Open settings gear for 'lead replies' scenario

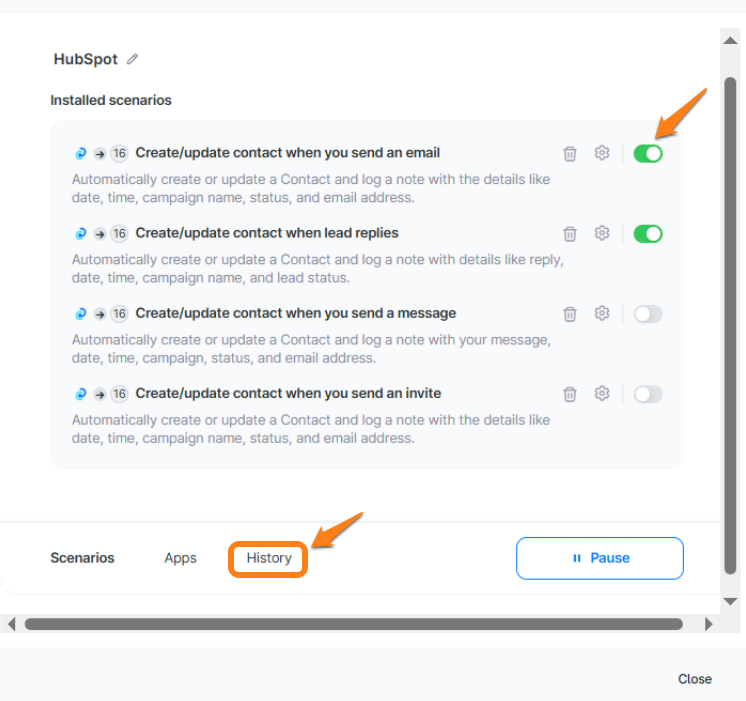tap(602, 234)
